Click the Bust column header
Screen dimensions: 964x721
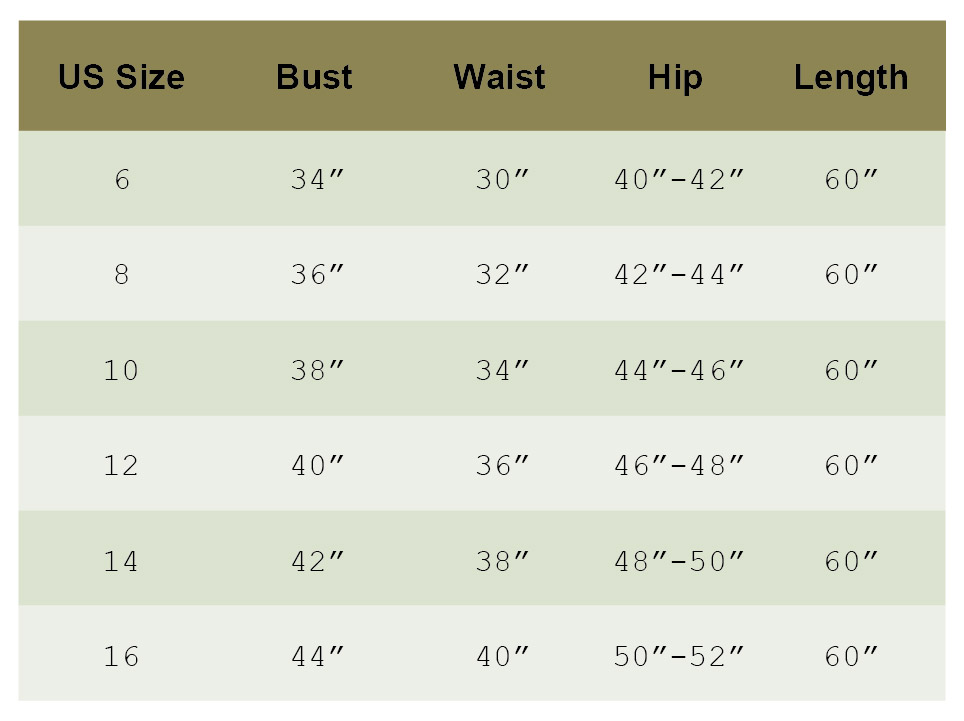[314, 78]
